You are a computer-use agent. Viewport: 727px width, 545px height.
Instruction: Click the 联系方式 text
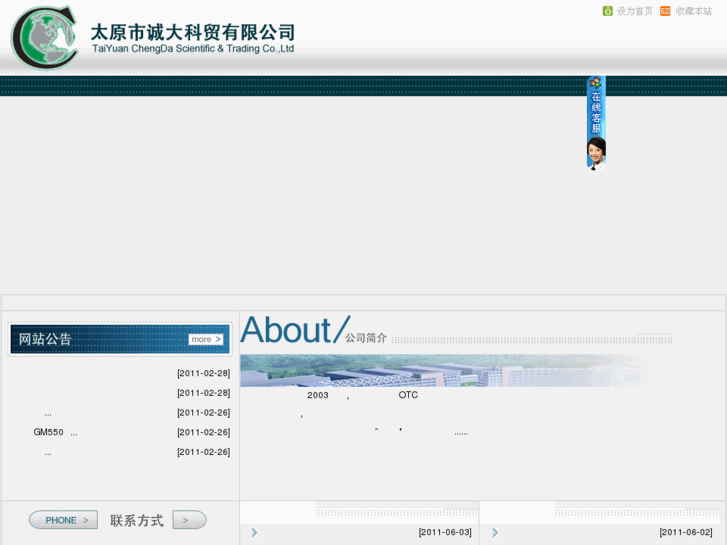point(137,520)
